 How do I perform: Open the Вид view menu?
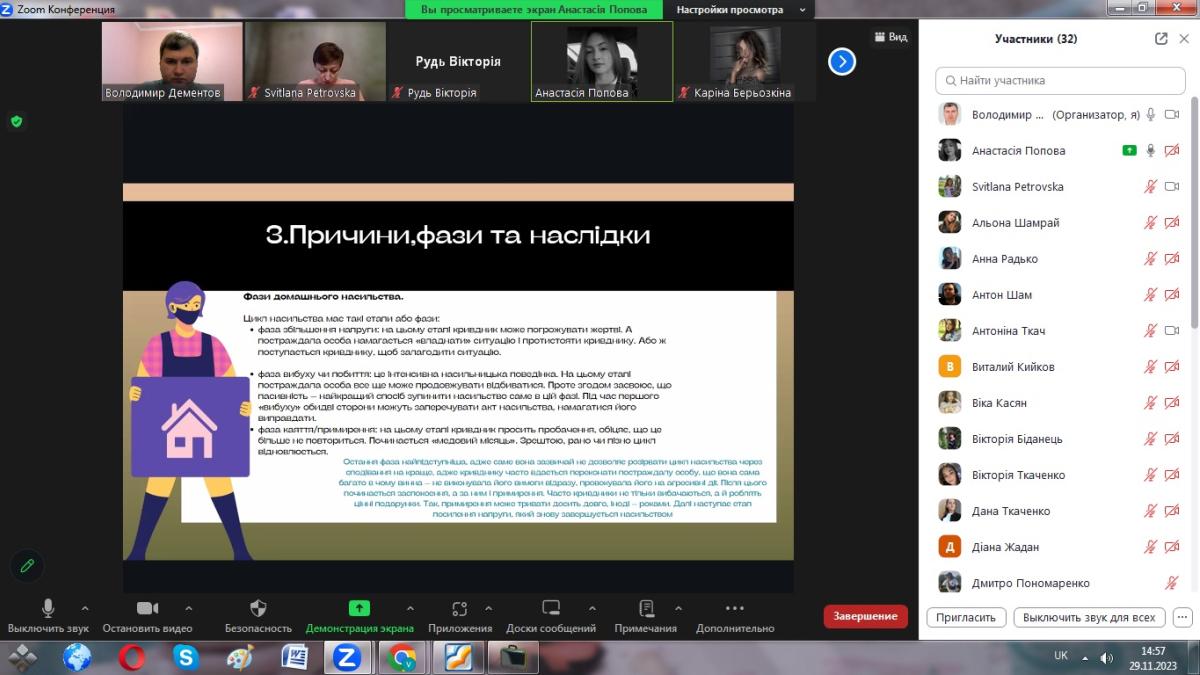tap(890, 37)
